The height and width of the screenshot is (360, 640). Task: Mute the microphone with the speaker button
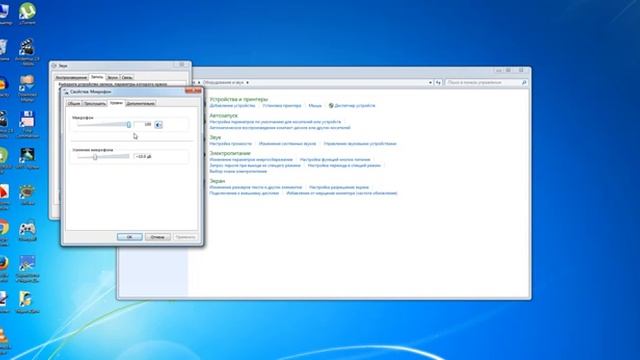pyautogui.click(x=158, y=125)
